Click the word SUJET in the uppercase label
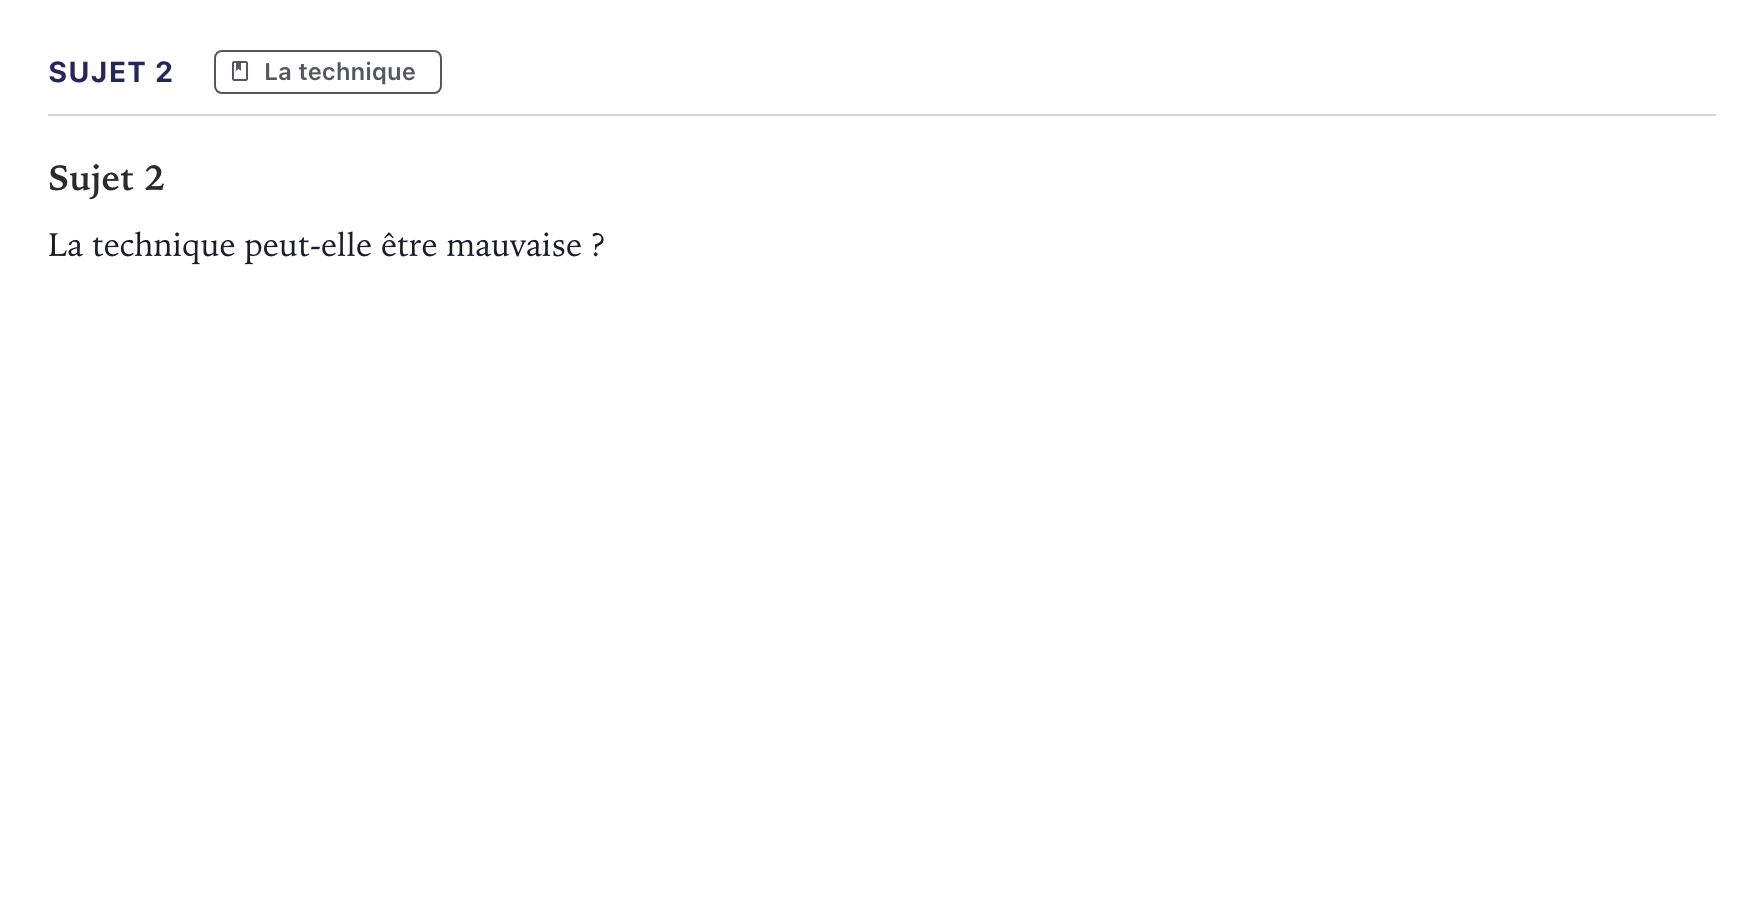The image size is (1764, 924). coord(97,72)
